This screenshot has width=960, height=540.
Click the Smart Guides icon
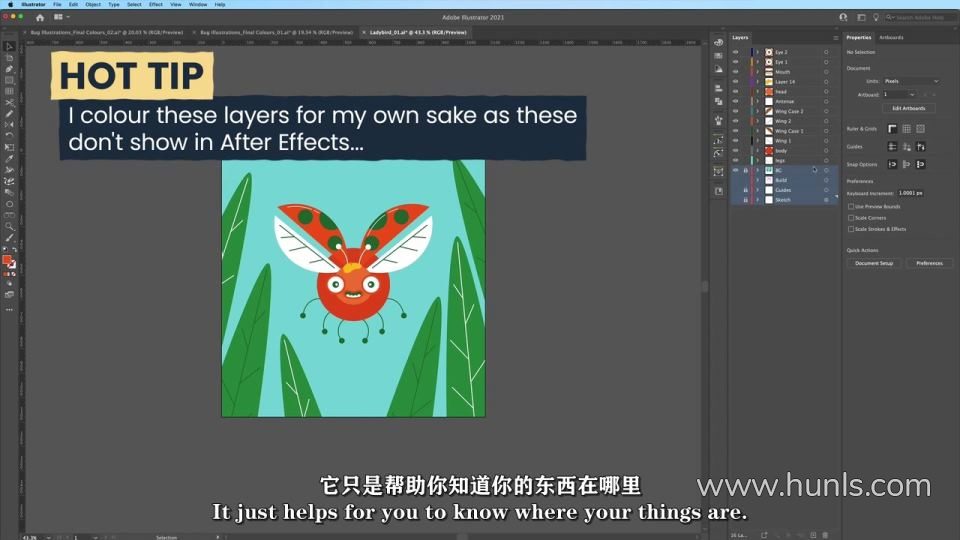(920, 146)
